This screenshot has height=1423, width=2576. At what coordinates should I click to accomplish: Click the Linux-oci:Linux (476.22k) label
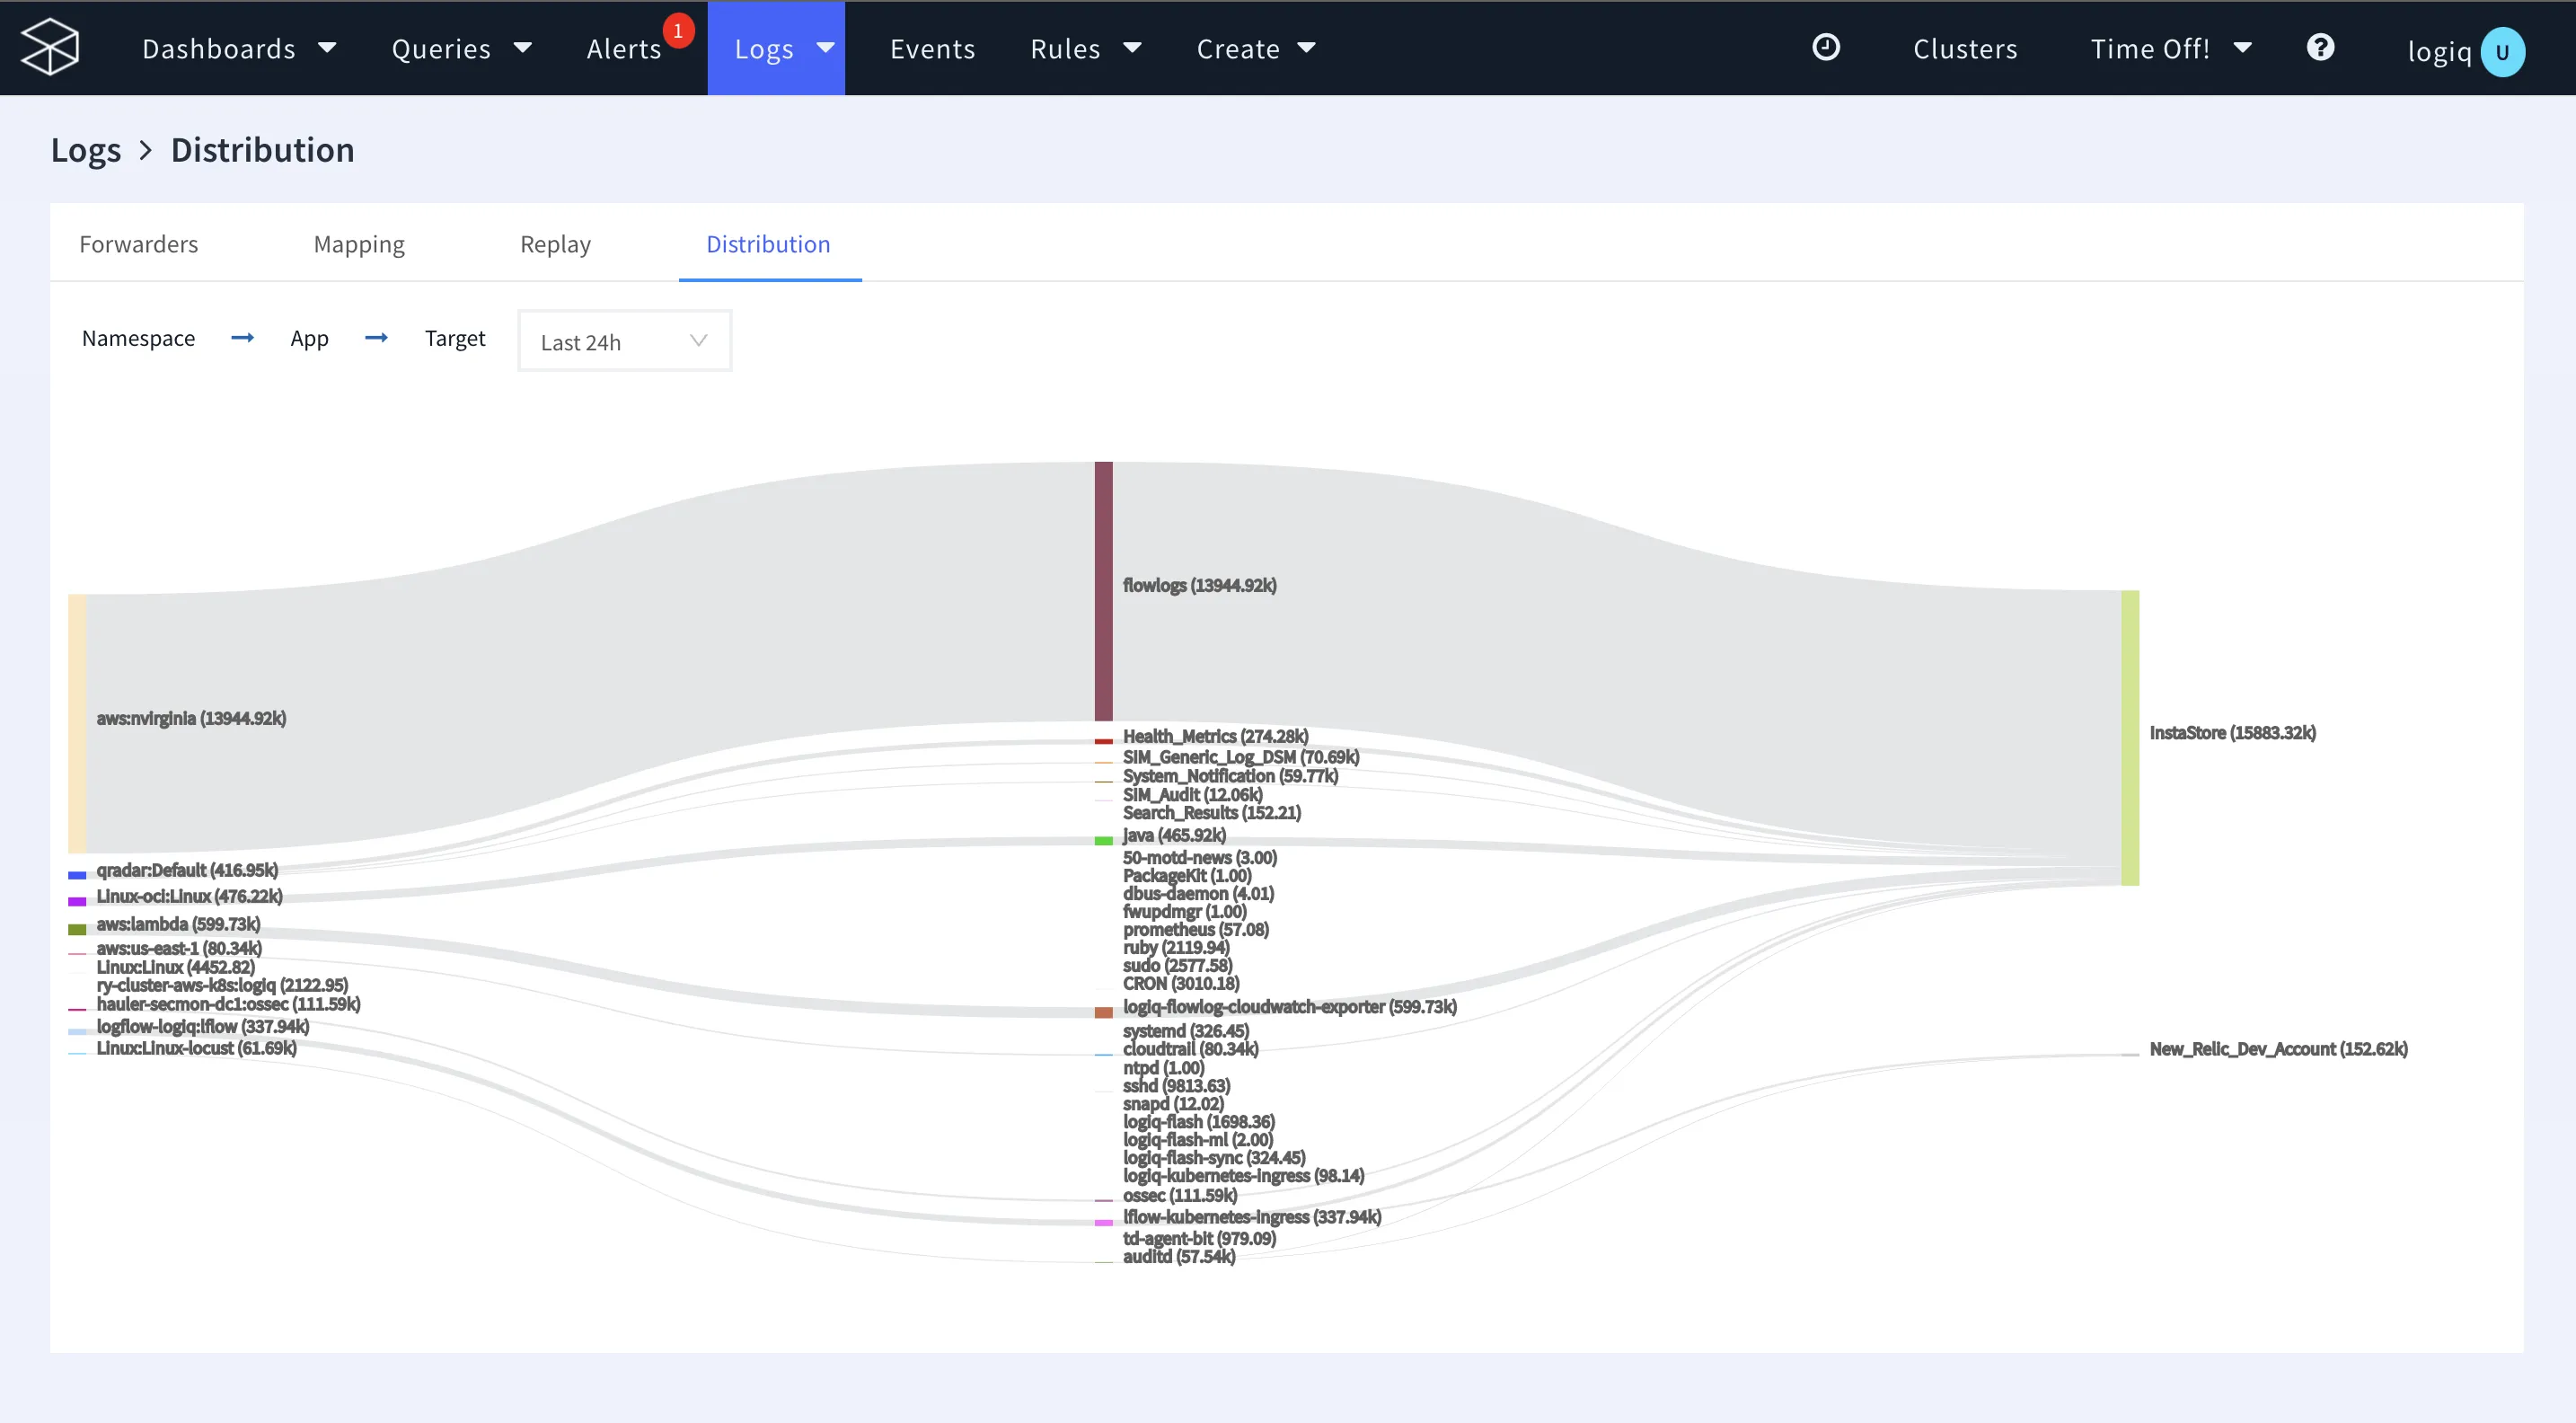189,896
